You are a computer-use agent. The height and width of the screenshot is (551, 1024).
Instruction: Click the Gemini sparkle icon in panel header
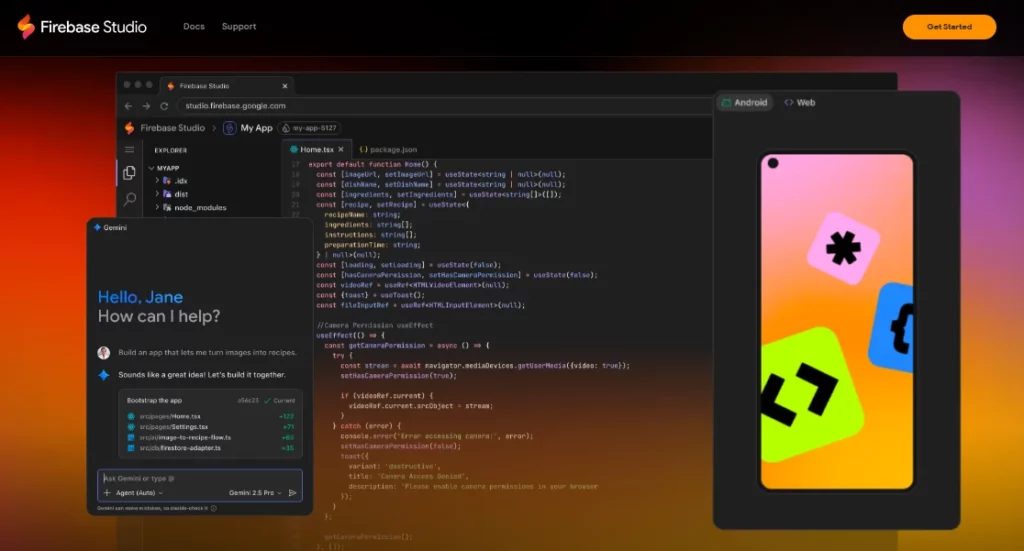(97, 227)
